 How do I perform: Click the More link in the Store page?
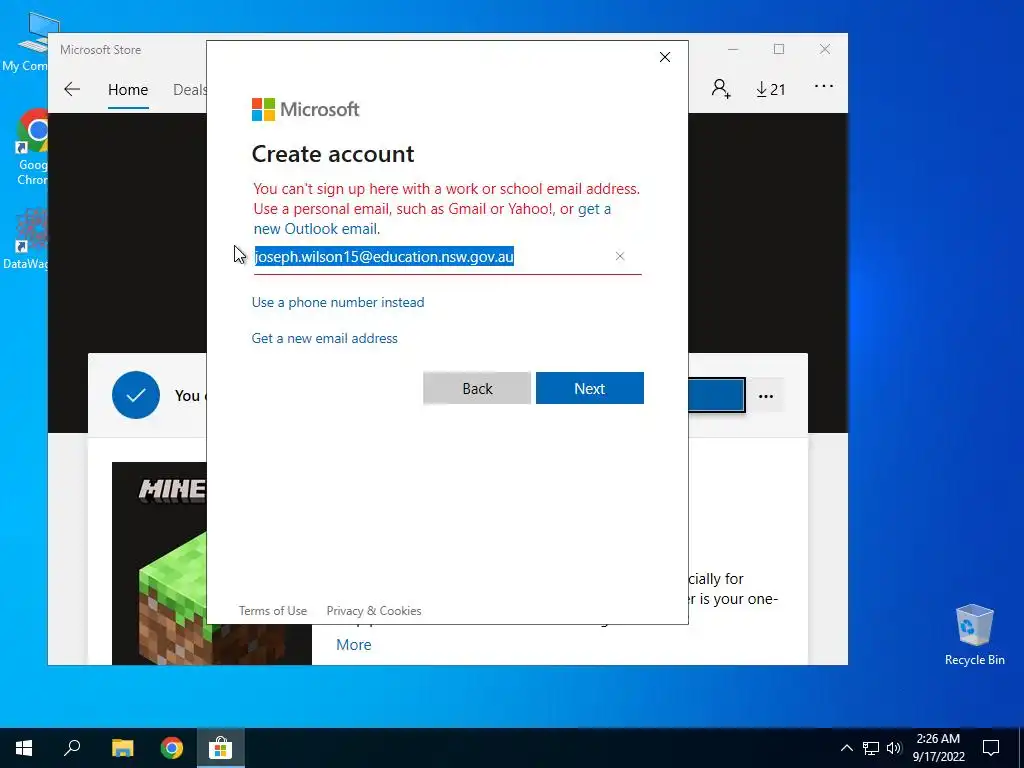coord(353,645)
